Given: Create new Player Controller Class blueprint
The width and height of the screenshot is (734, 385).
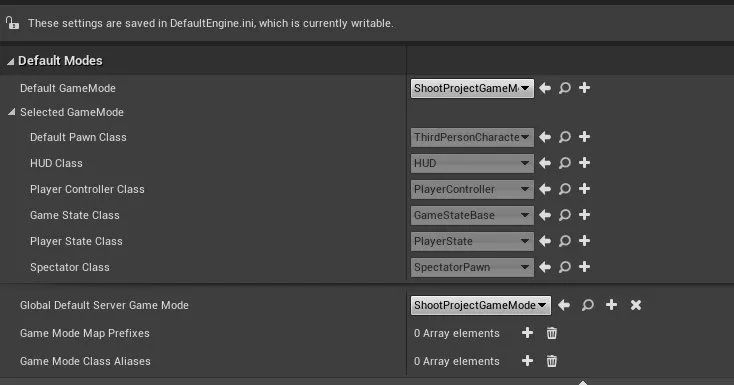Looking at the screenshot, I should (584, 188).
